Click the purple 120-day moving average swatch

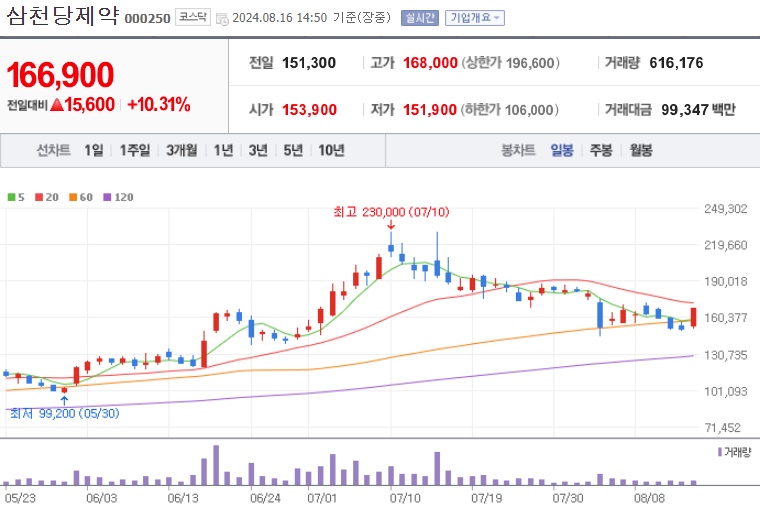pyautogui.click(x=108, y=197)
